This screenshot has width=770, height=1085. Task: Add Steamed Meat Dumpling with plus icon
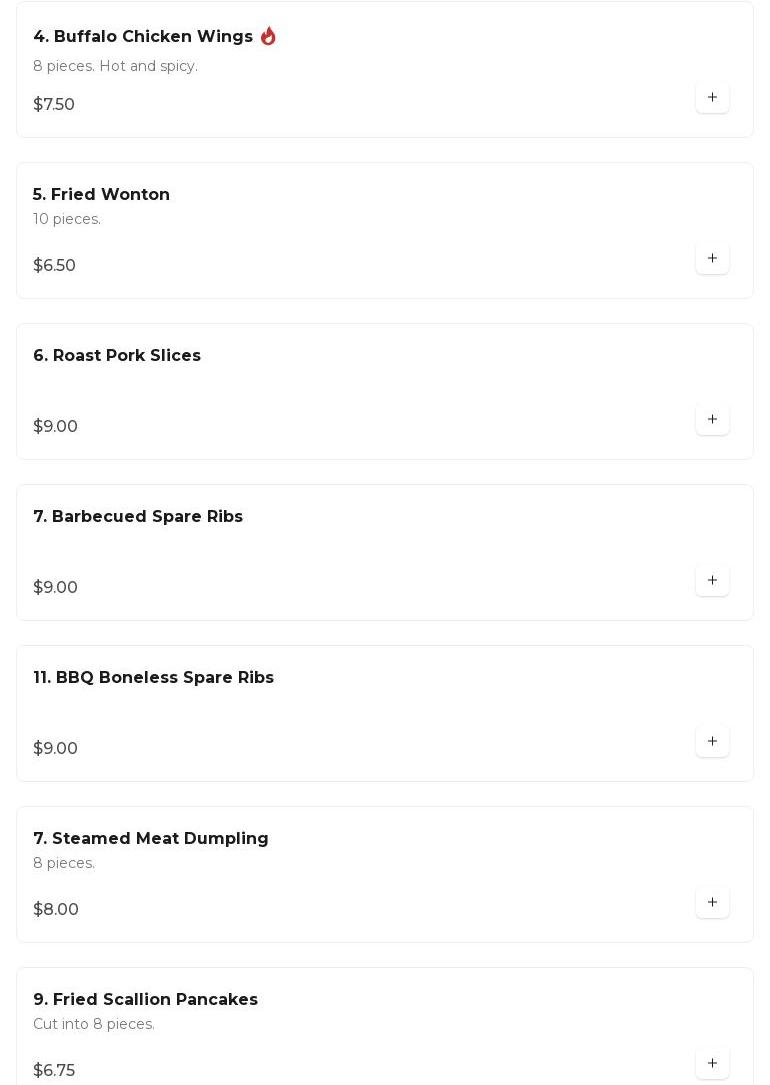[712, 902]
